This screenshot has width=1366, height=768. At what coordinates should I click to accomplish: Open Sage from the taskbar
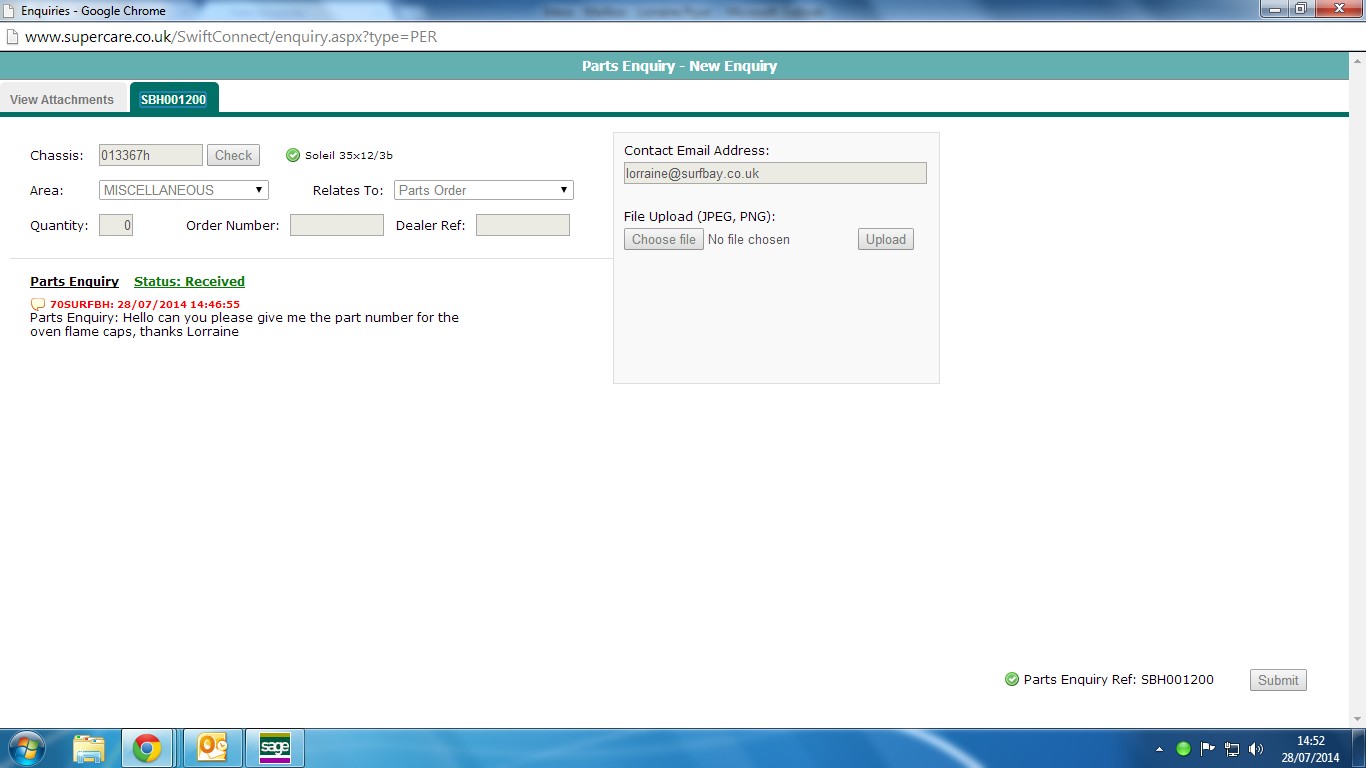pyautogui.click(x=274, y=748)
